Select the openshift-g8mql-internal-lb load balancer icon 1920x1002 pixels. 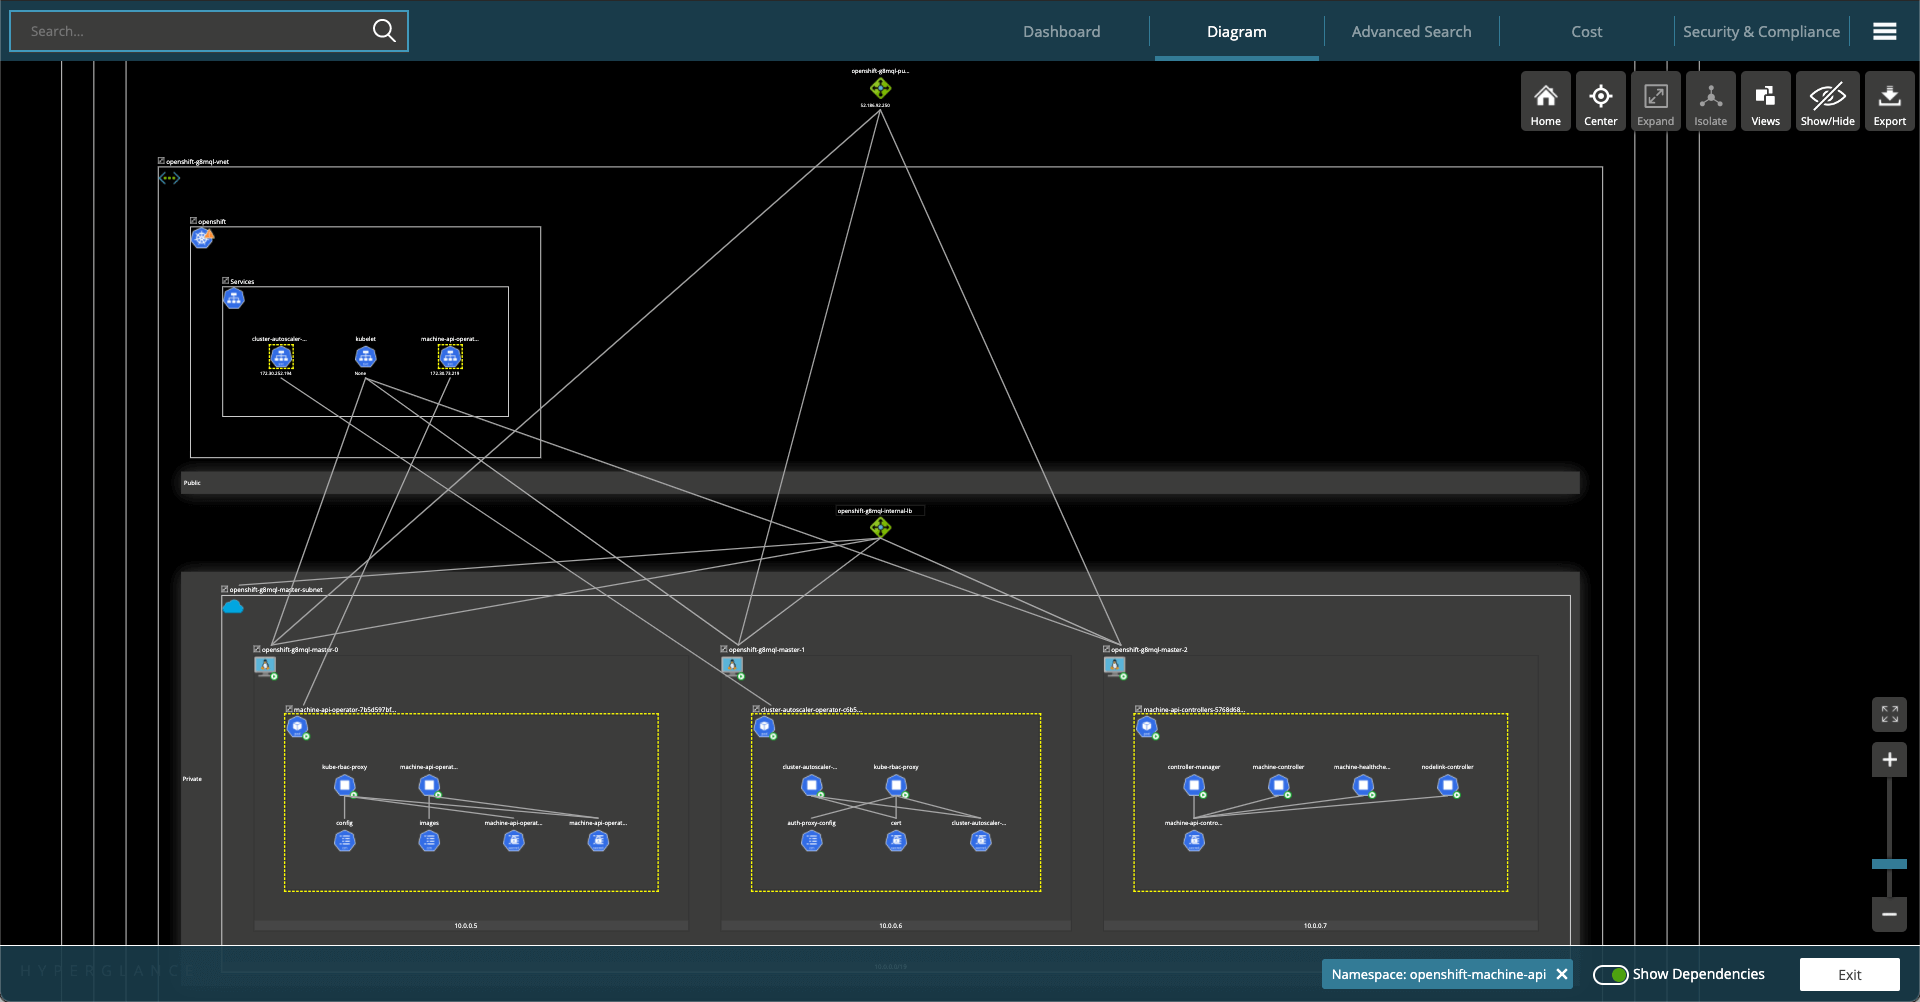click(880, 527)
